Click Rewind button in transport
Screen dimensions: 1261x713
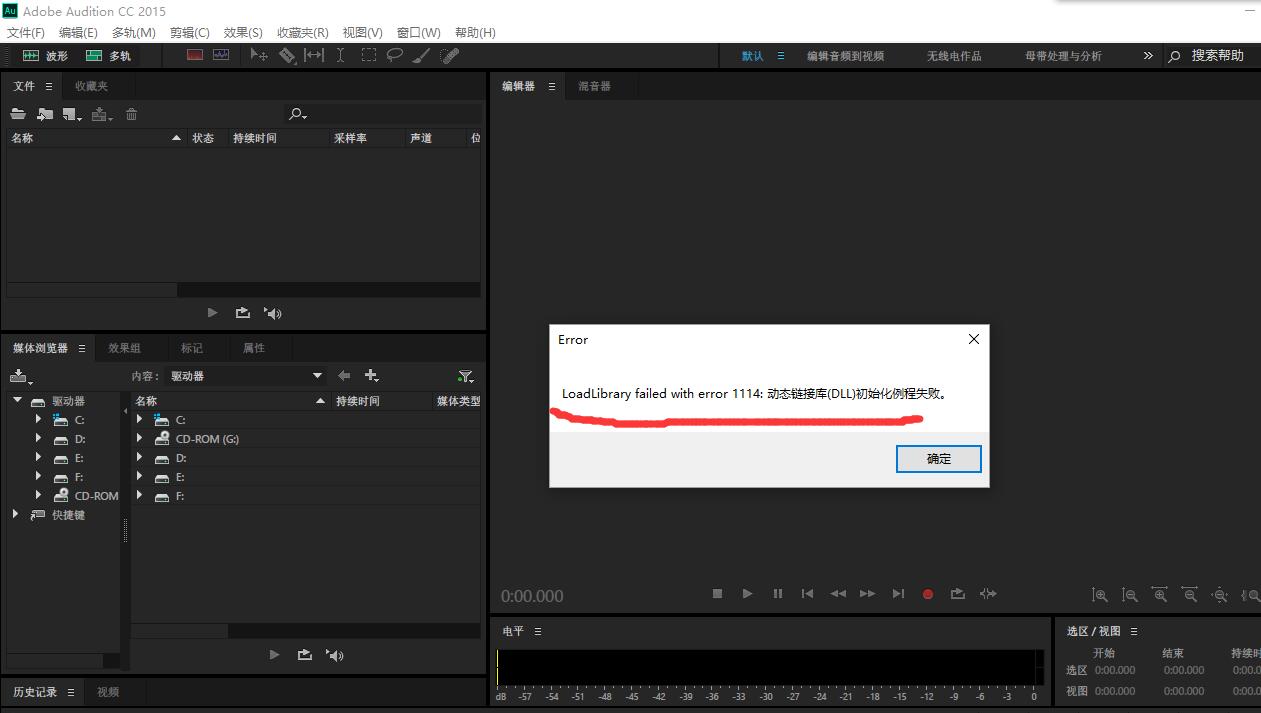coord(838,593)
